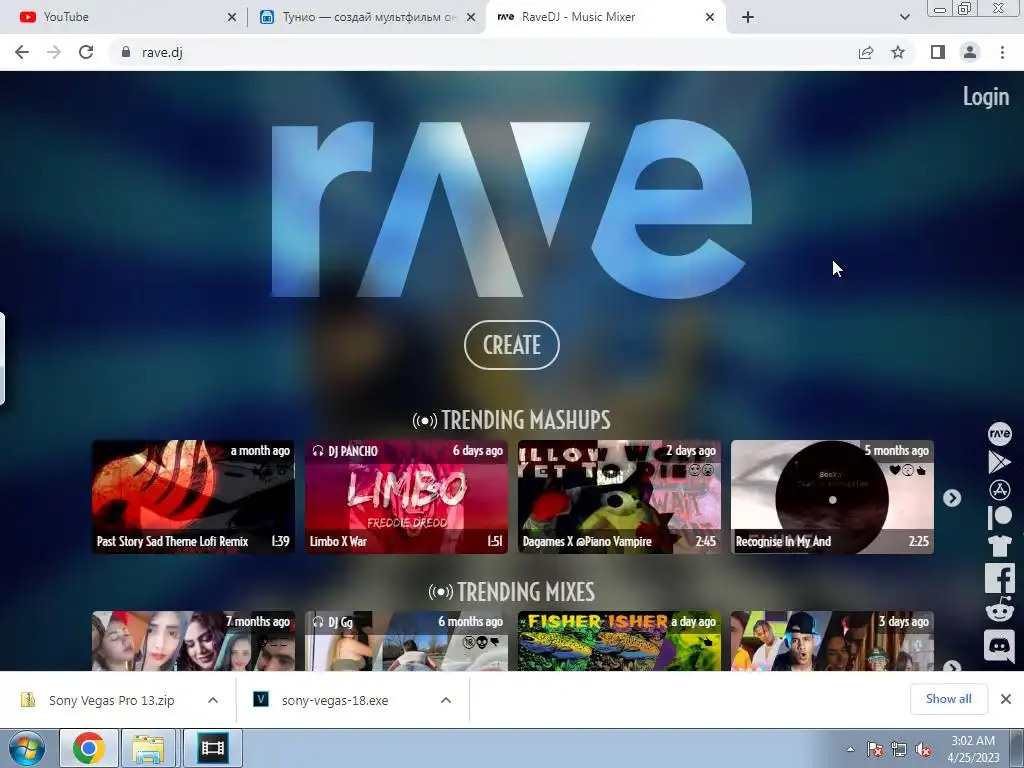Viewport: 1024px width, 768px height.
Task: Show next trending mashups arrow
Action: click(x=952, y=498)
